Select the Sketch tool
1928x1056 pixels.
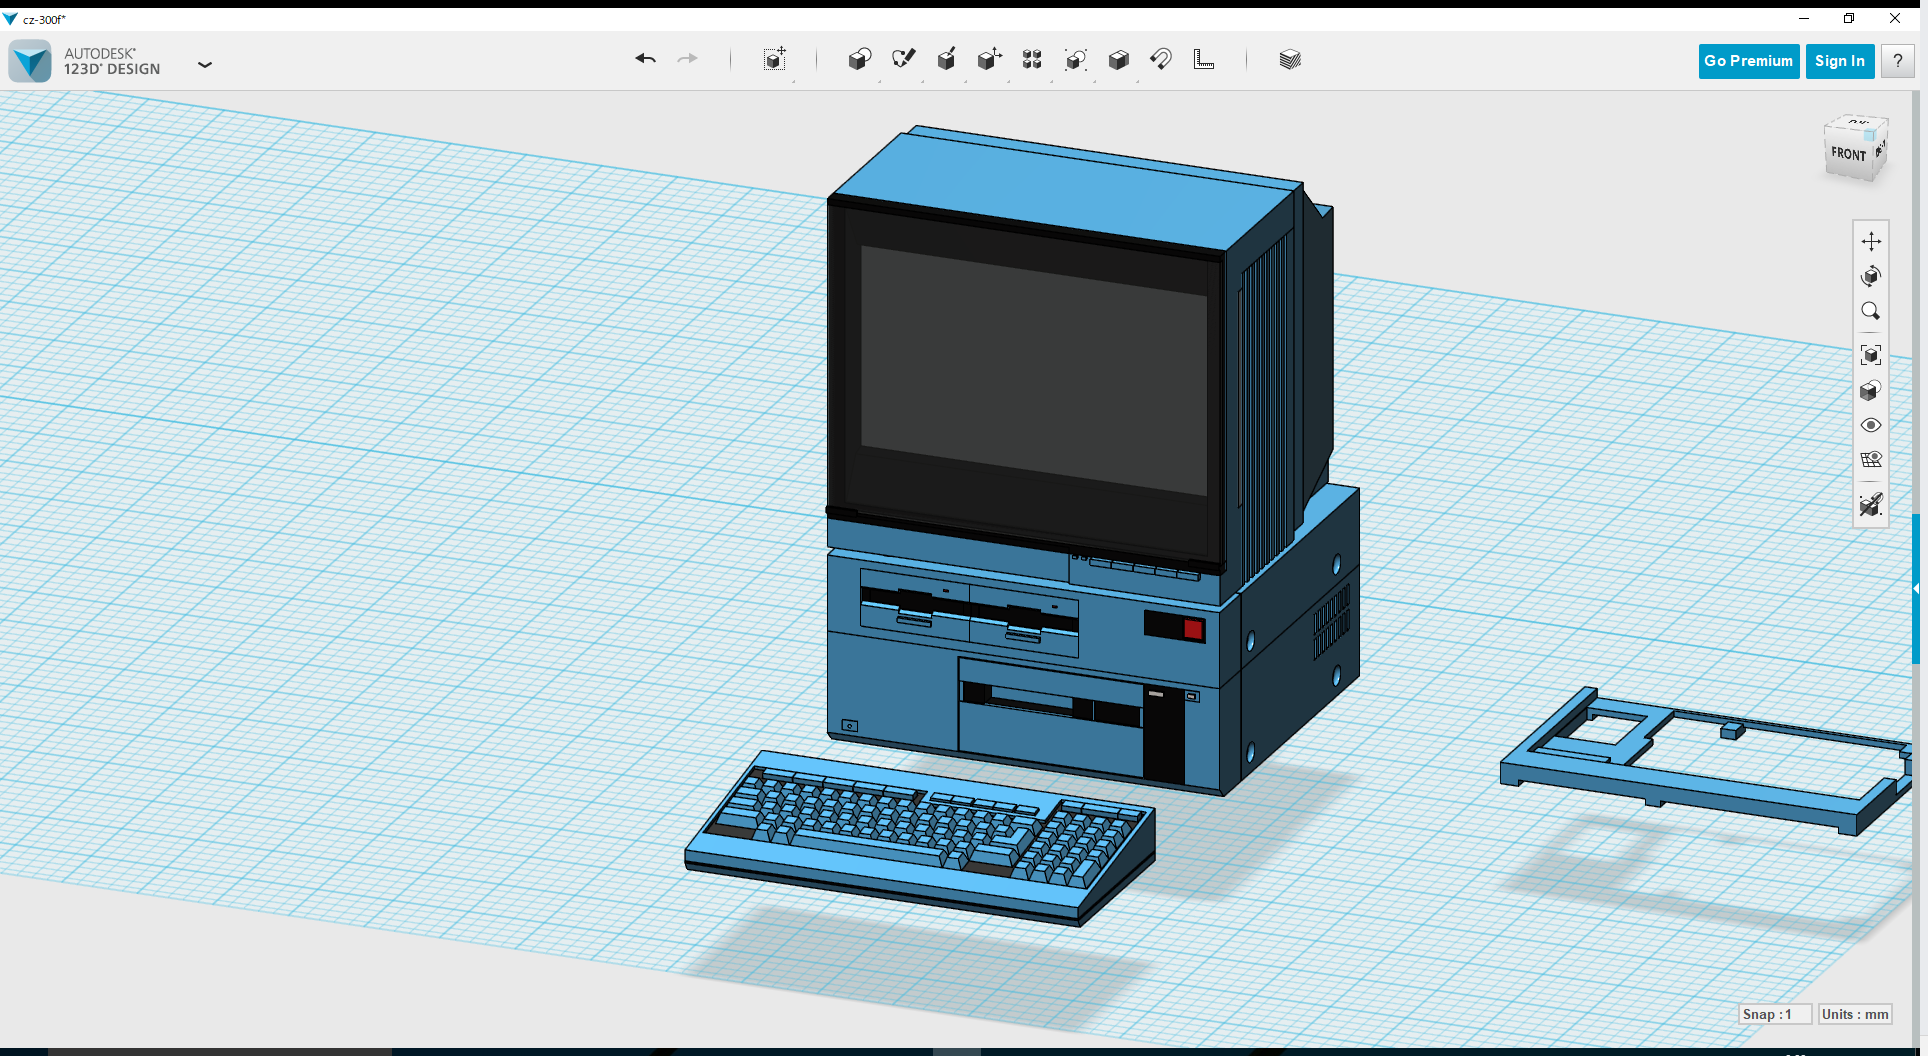[904, 59]
